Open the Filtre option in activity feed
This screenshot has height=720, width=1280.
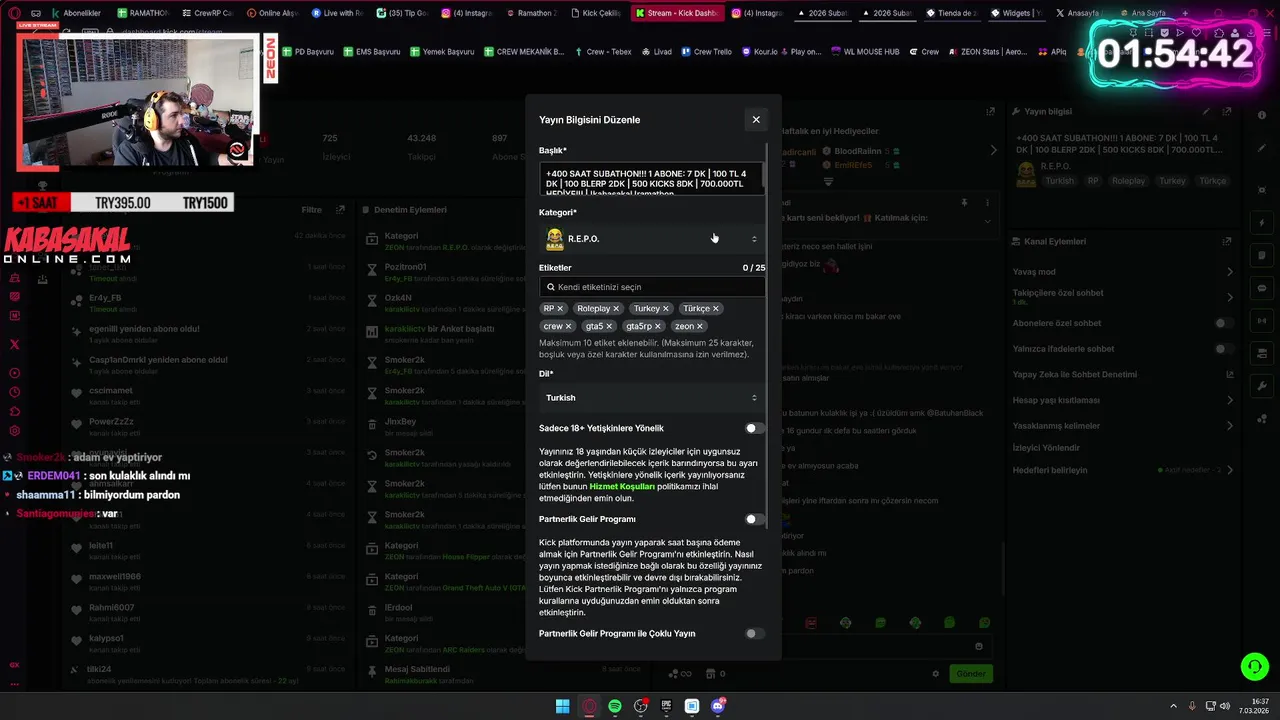pyautogui.click(x=311, y=210)
